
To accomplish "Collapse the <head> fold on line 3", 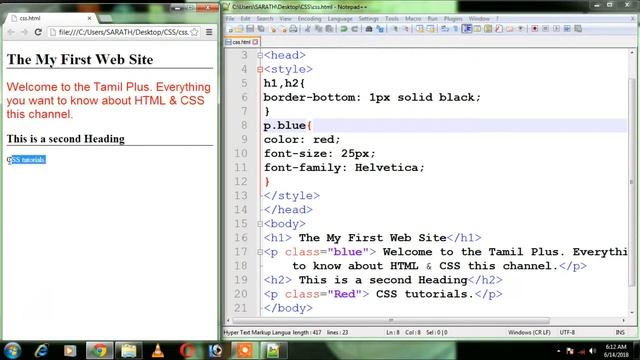I will pyautogui.click(x=260, y=56).
